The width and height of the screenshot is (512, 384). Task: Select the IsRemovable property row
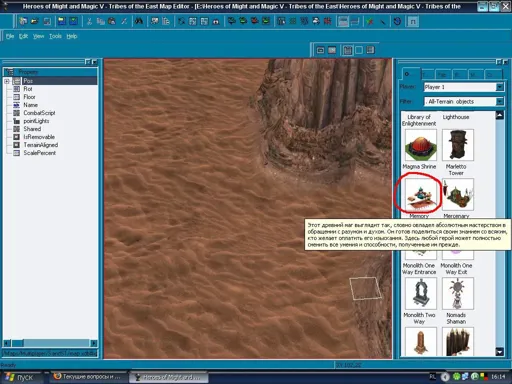coord(50,137)
